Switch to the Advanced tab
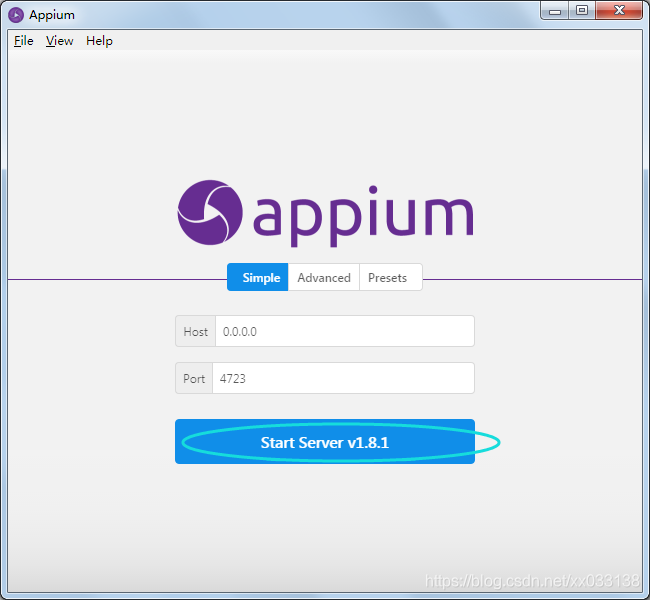The image size is (650, 600). pos(324,277)
